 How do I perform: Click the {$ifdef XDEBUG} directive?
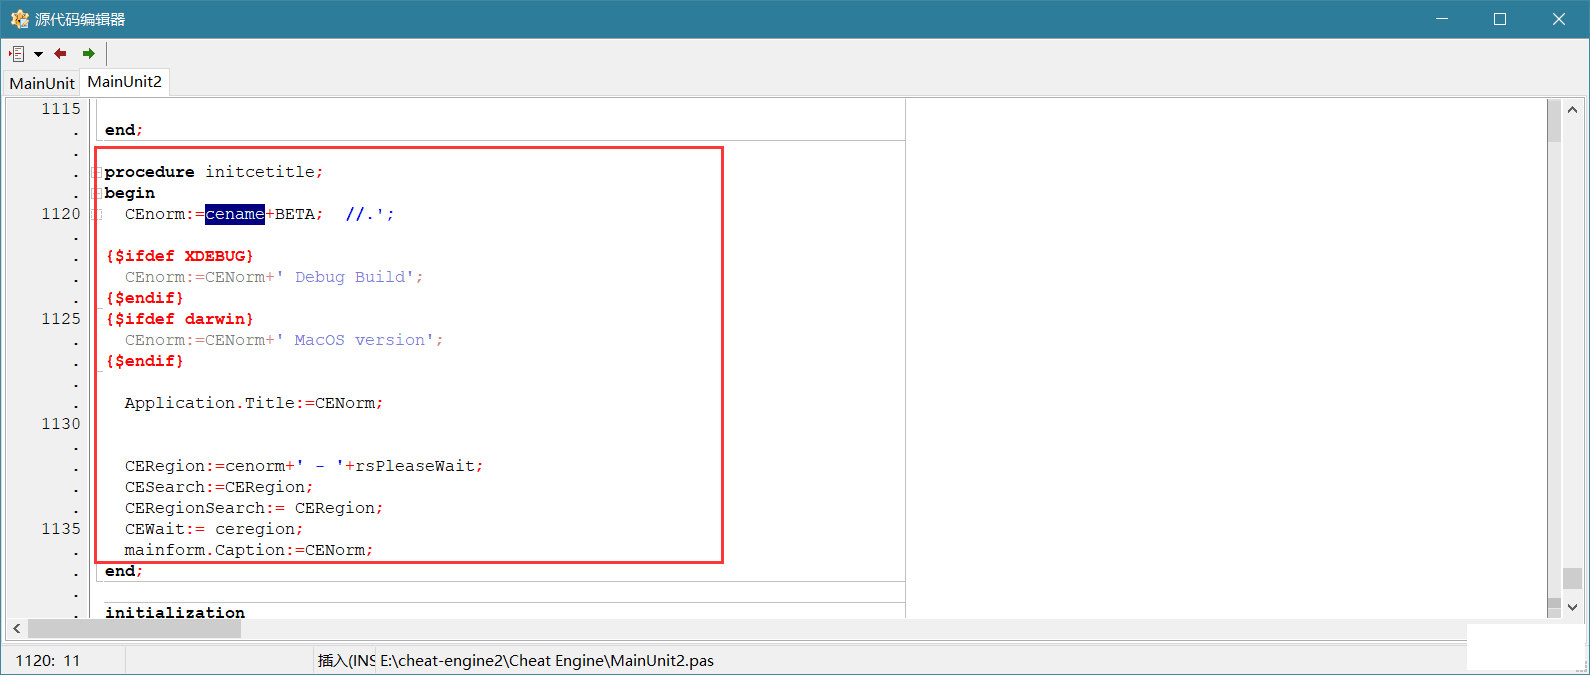click(179, 256)
